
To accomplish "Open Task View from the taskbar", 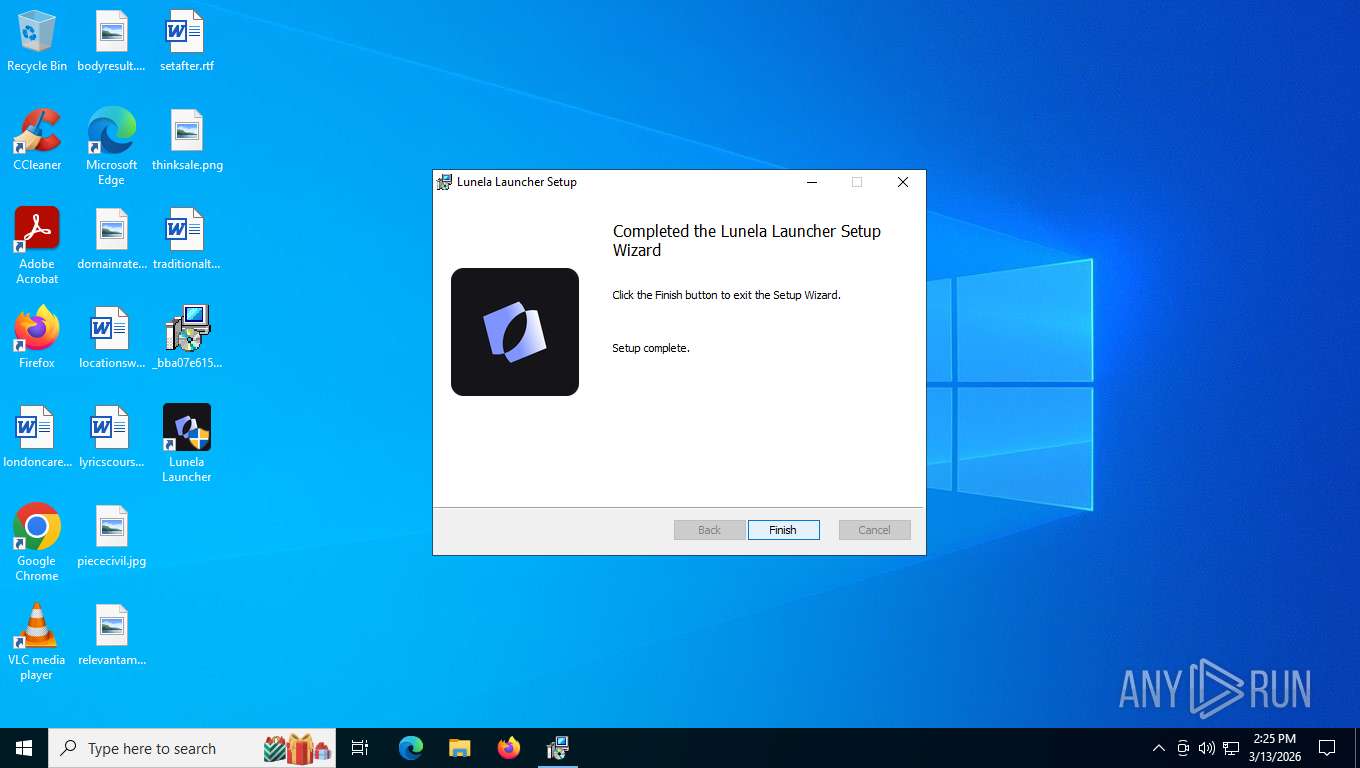I will coord(360,748).
